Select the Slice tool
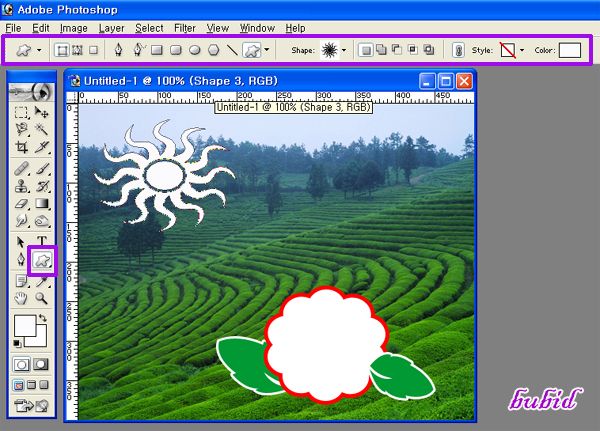 coord(41,147)
